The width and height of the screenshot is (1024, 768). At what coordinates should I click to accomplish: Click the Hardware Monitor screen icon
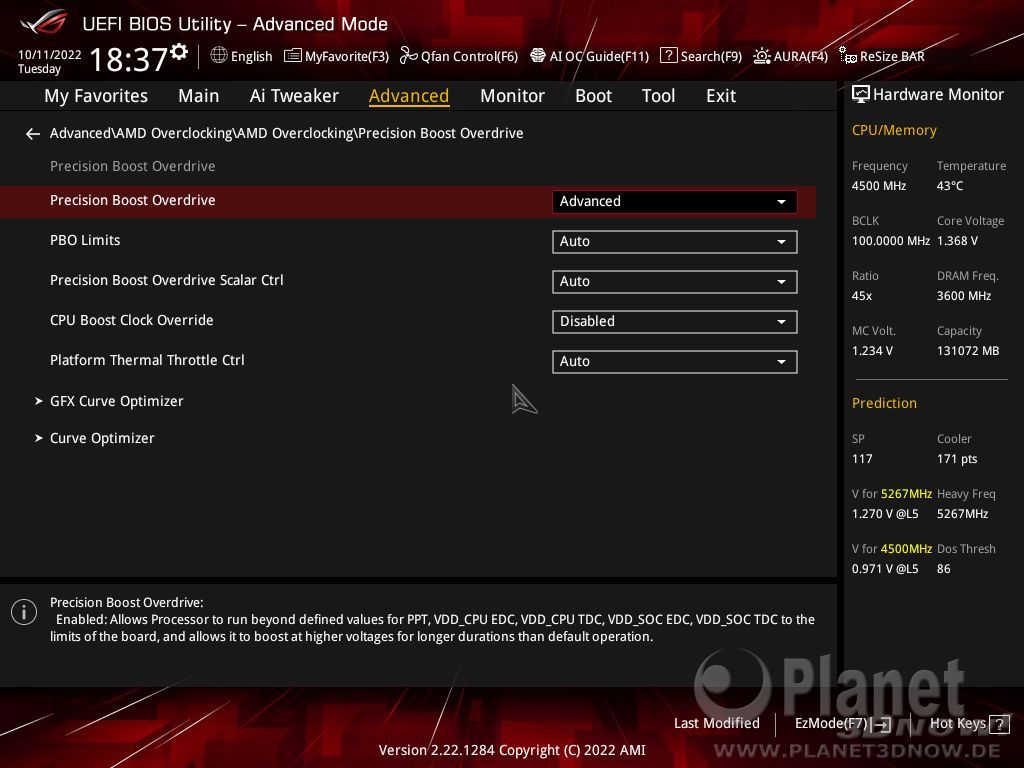(861, 94)
